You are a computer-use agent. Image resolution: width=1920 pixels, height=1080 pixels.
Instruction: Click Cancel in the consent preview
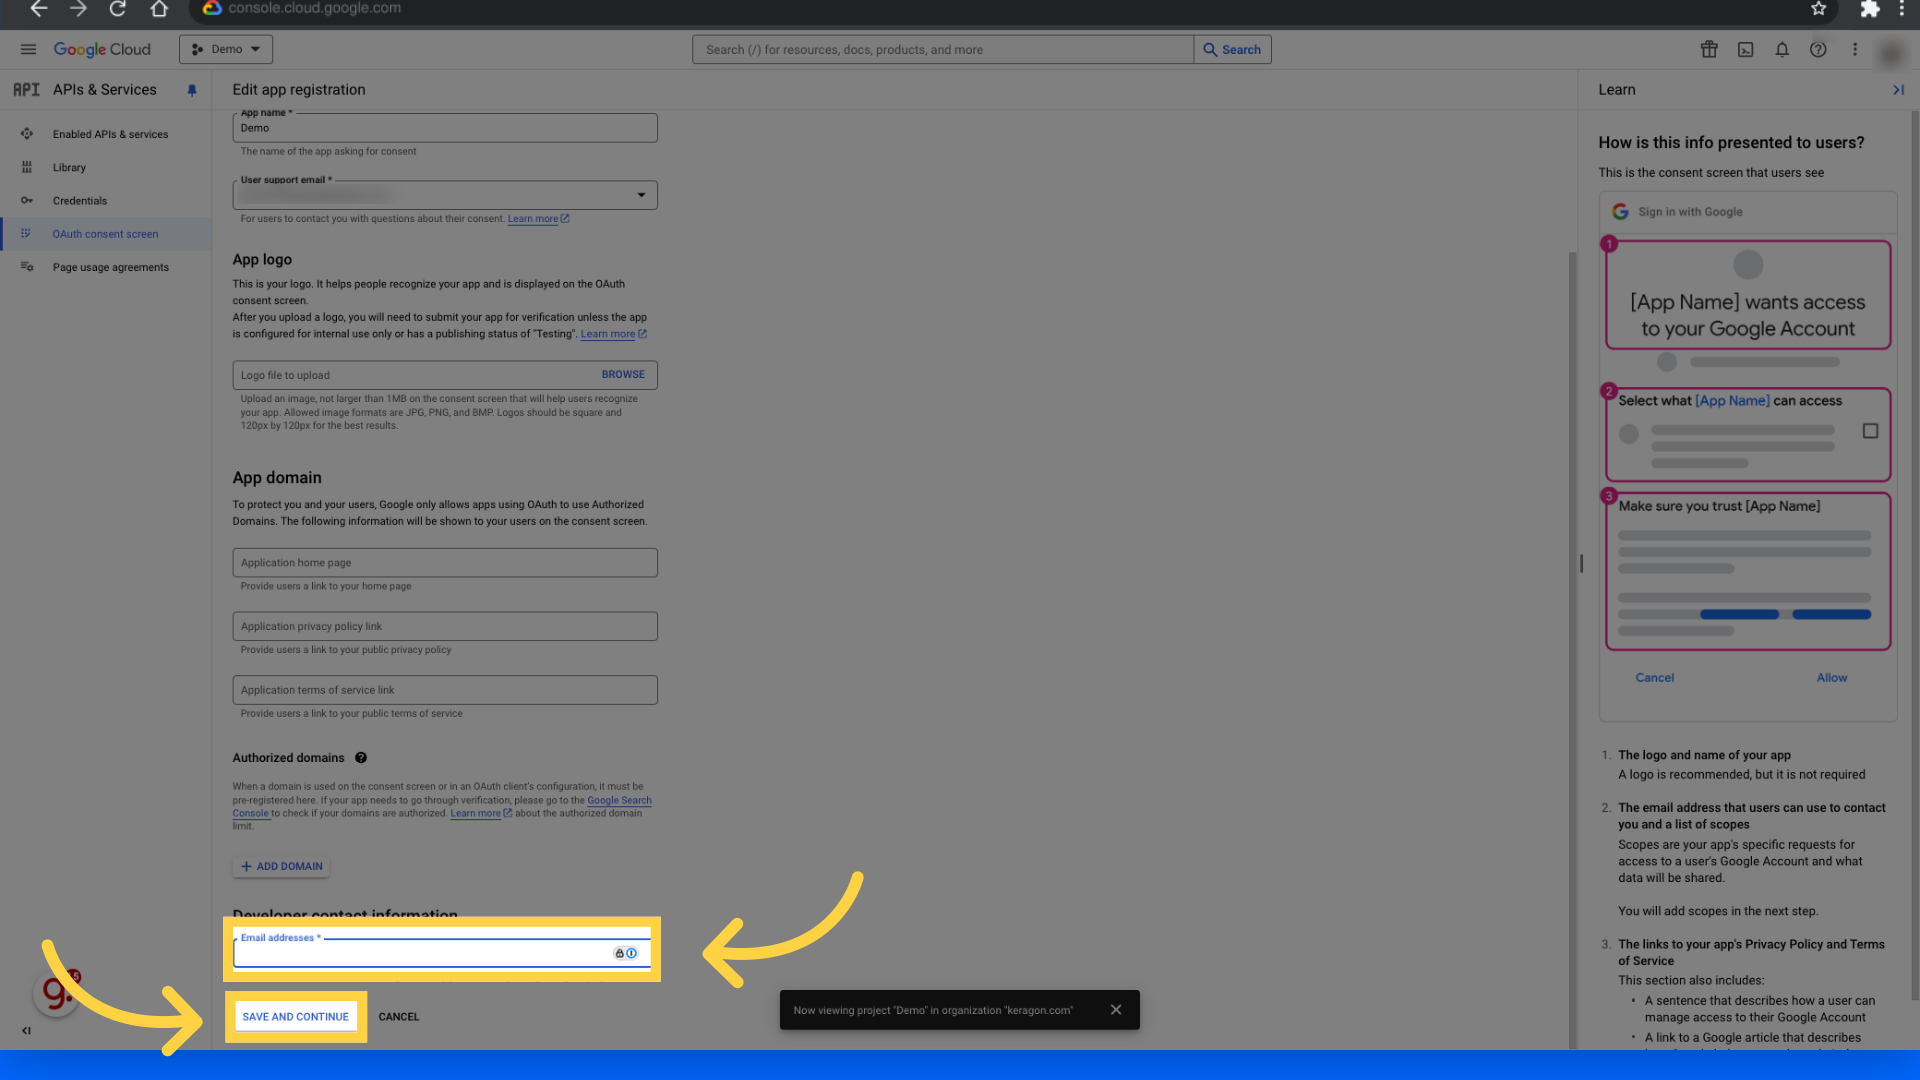pyautogui.click(x=1654, y=678)
